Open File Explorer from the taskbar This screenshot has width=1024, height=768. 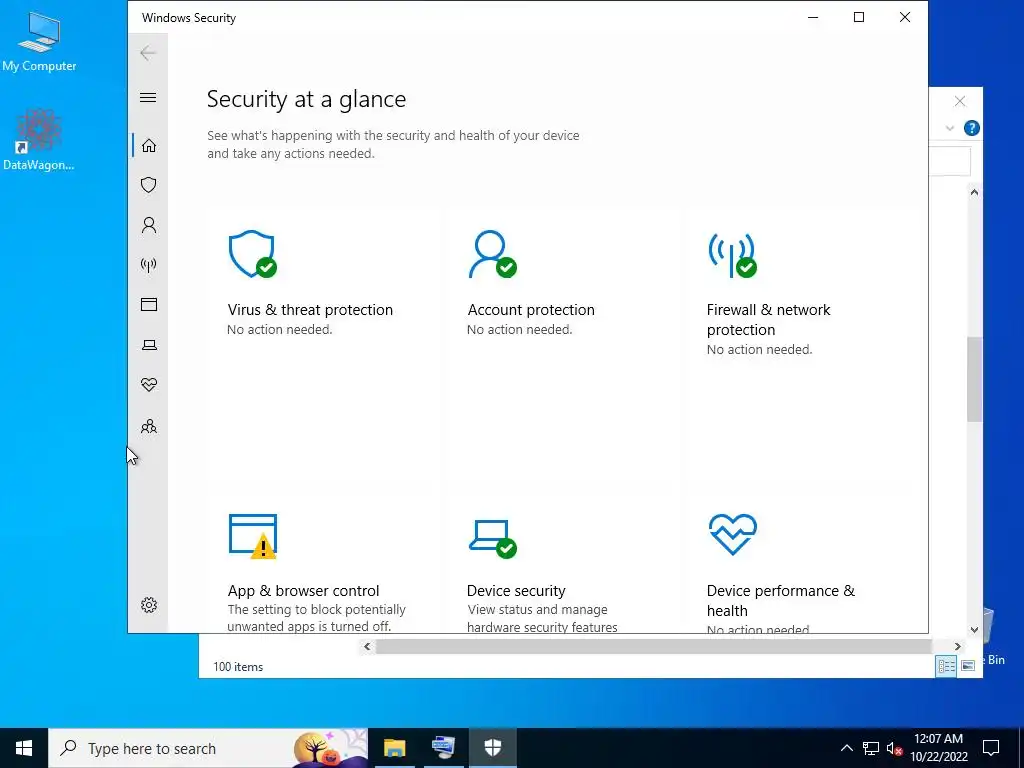394,748
